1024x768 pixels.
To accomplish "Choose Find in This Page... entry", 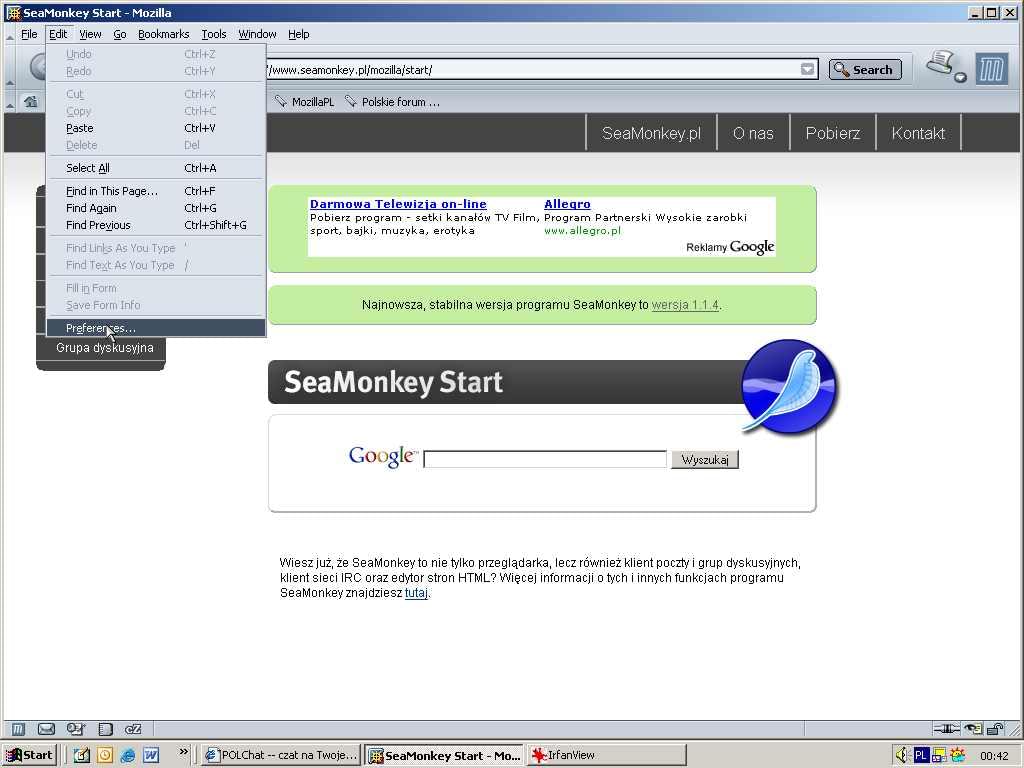I will pos(156,191).
